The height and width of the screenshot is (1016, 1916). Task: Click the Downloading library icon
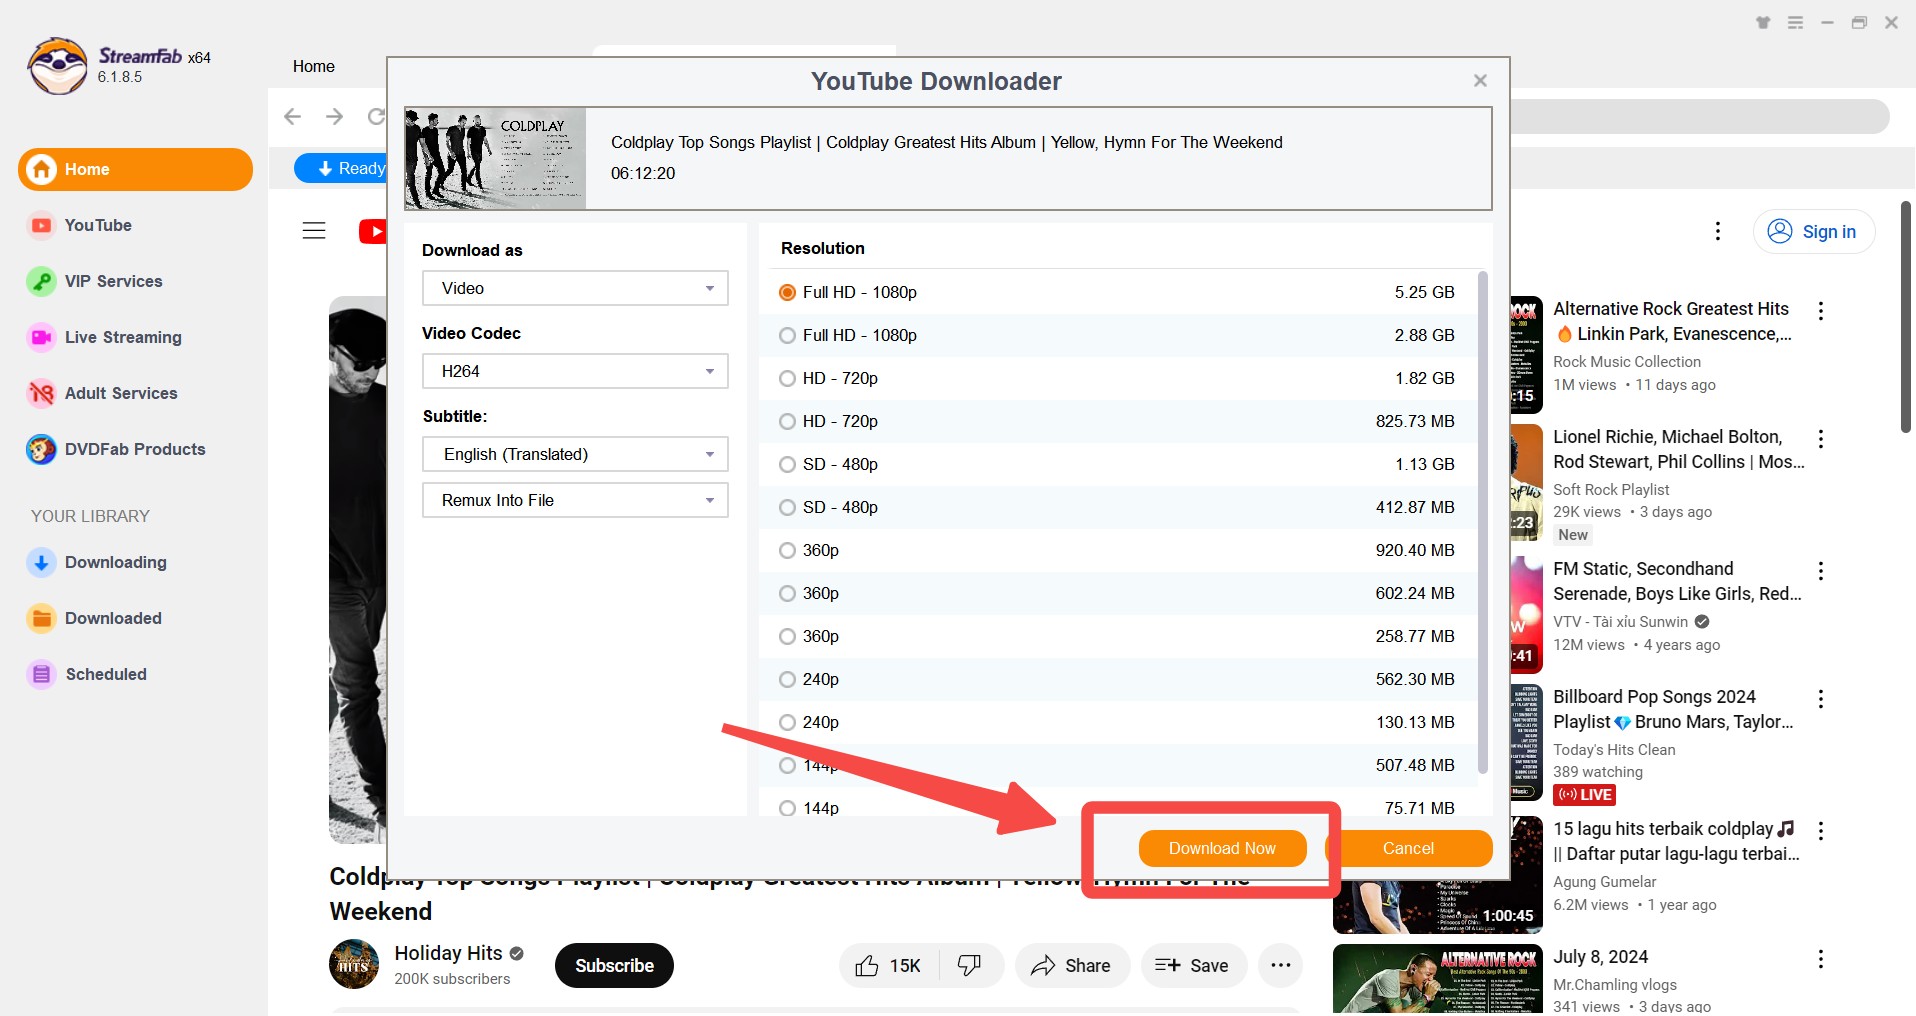point(41,562)
